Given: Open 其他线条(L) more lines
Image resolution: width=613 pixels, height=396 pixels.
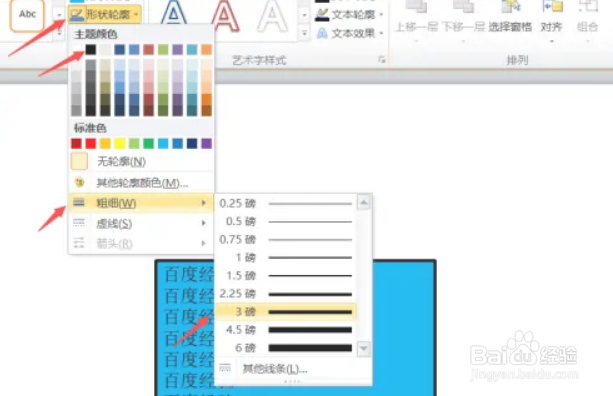Looking at the screenshot, I should coord(293,368).
